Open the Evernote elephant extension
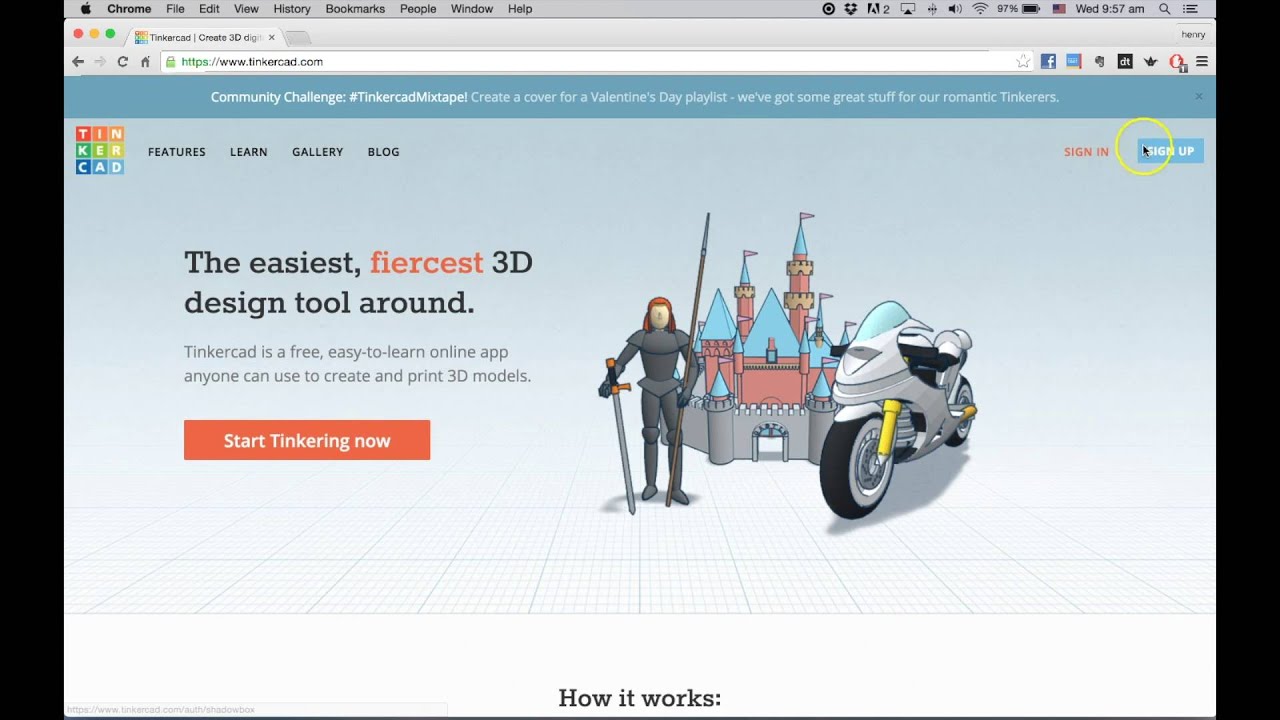Viewport: 1280px width, 720px height. 1099,62
